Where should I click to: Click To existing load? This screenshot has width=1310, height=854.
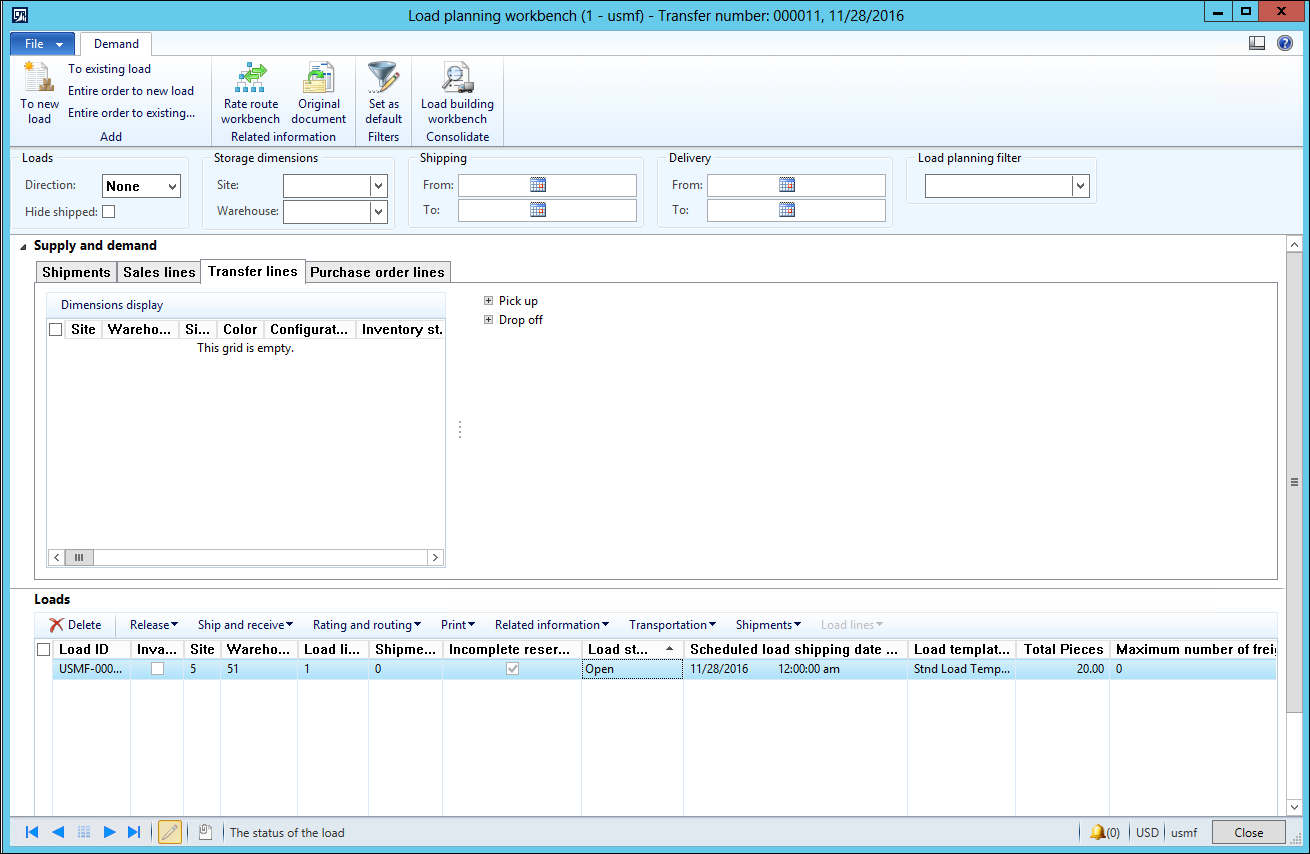[110, 69]
